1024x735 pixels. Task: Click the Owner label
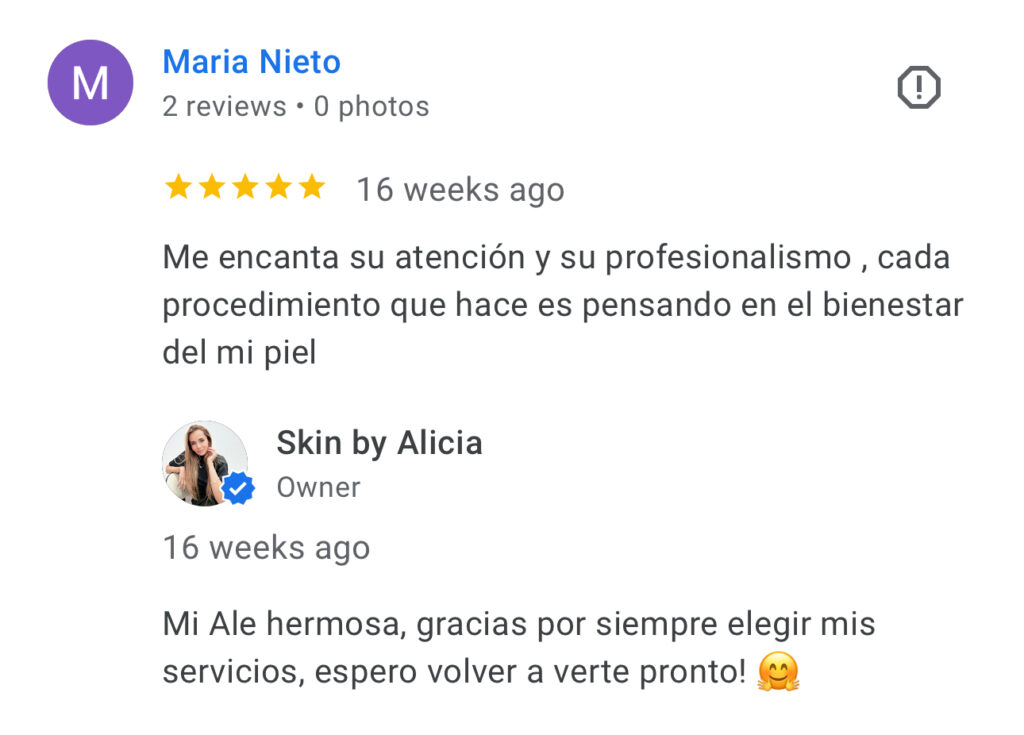click(x=318, y=487)
